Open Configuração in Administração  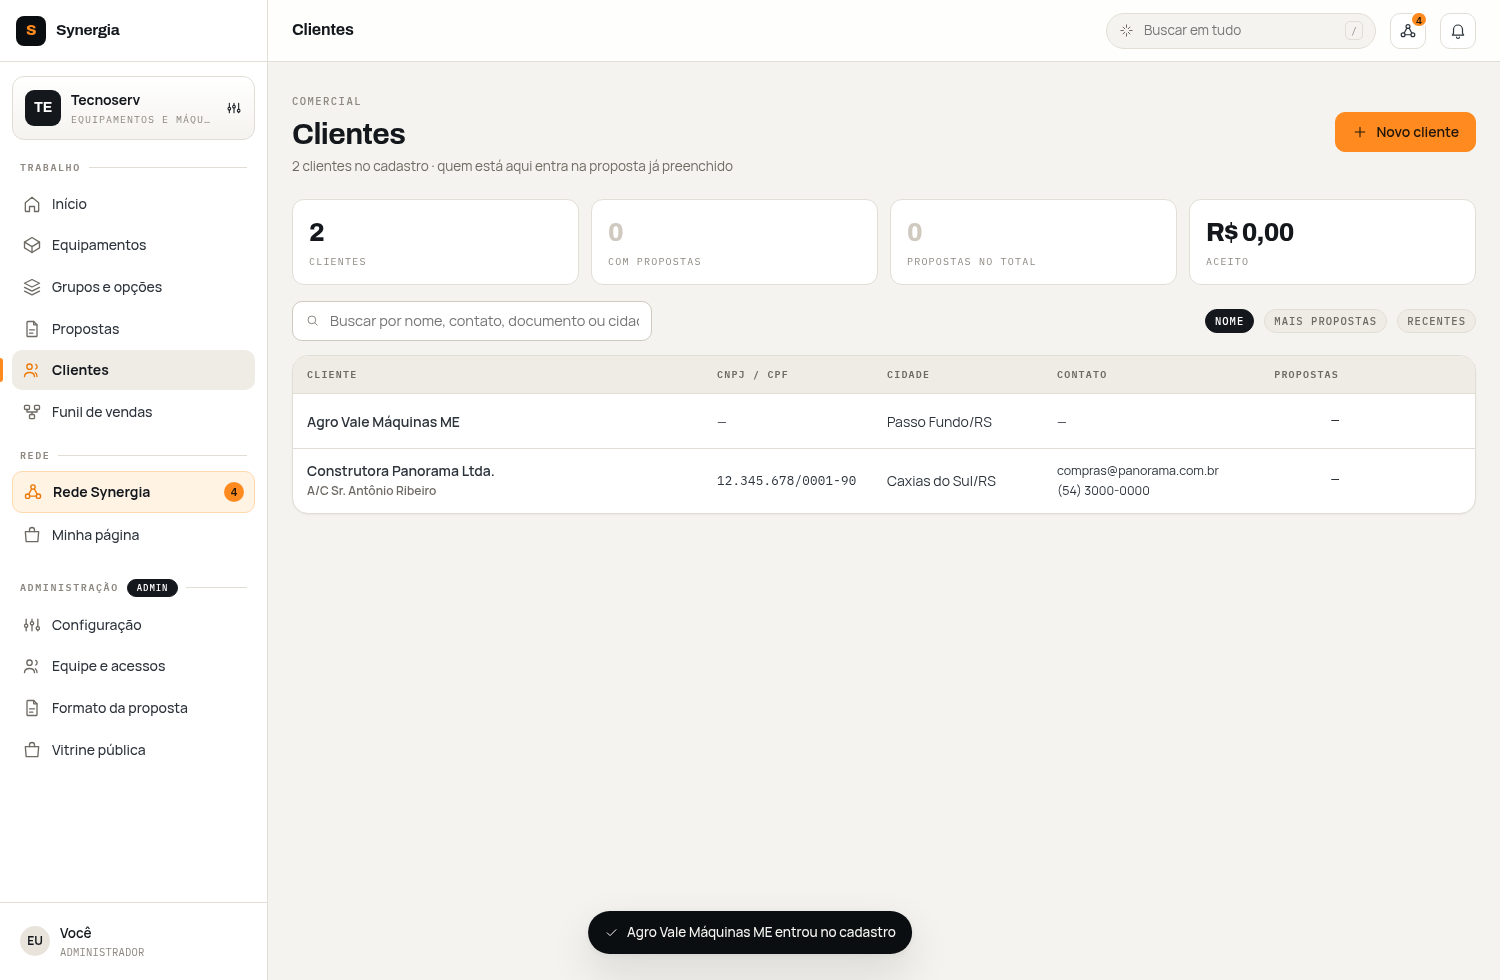pos(133,625)
